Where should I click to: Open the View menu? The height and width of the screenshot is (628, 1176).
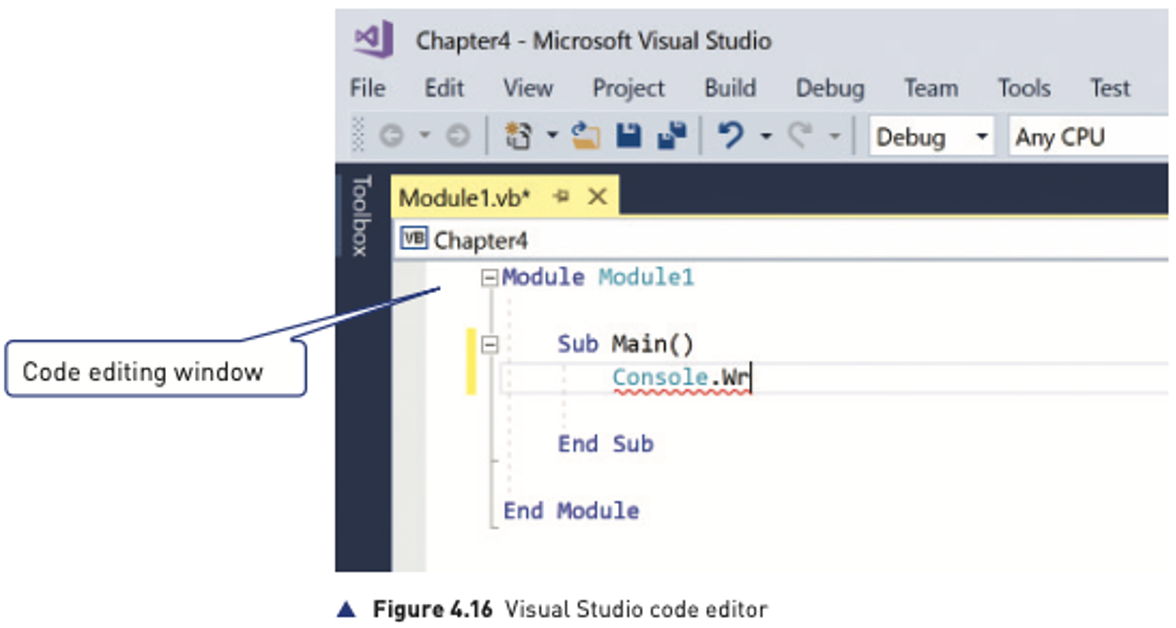(x=528, y=88)
